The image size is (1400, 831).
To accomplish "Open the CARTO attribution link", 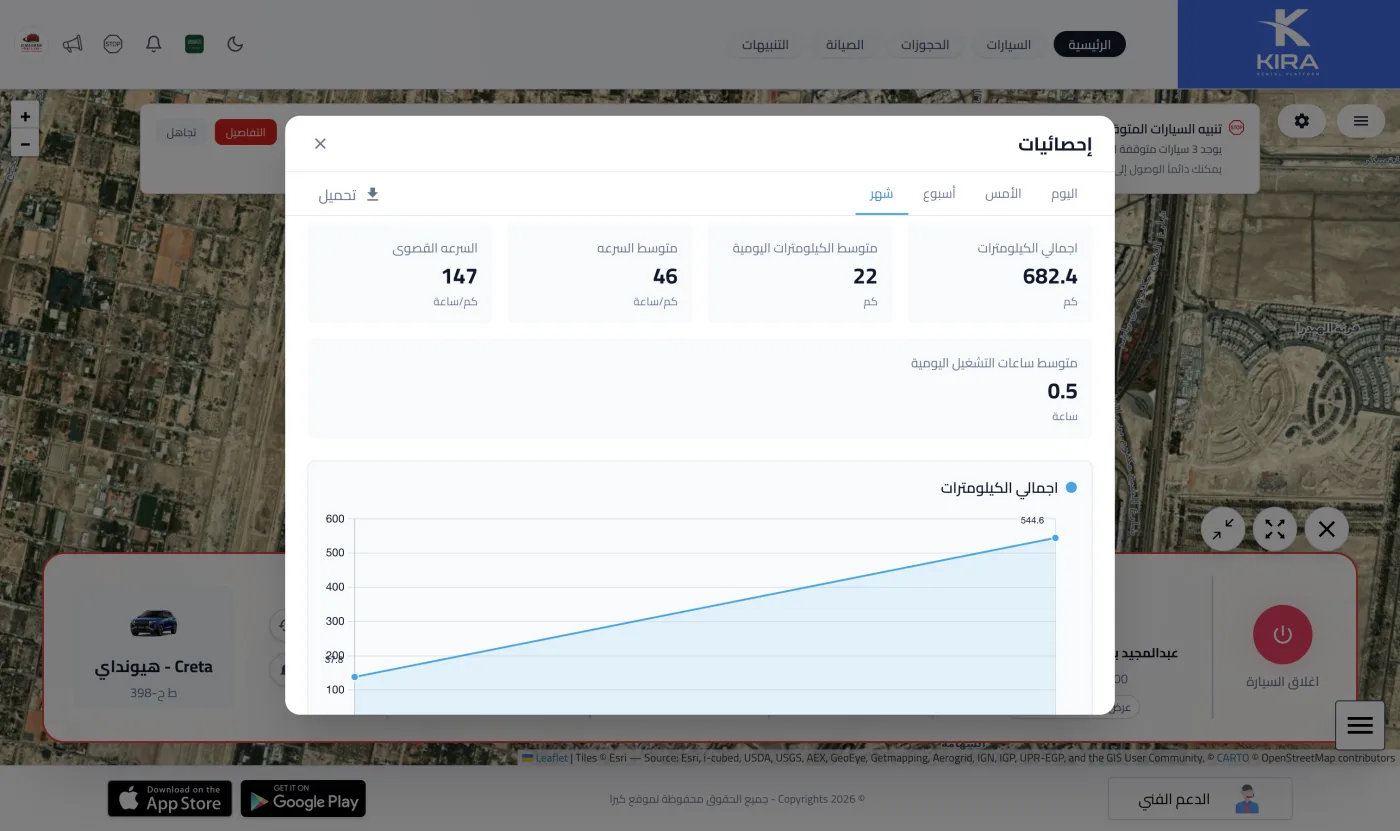I will 1232,758.
